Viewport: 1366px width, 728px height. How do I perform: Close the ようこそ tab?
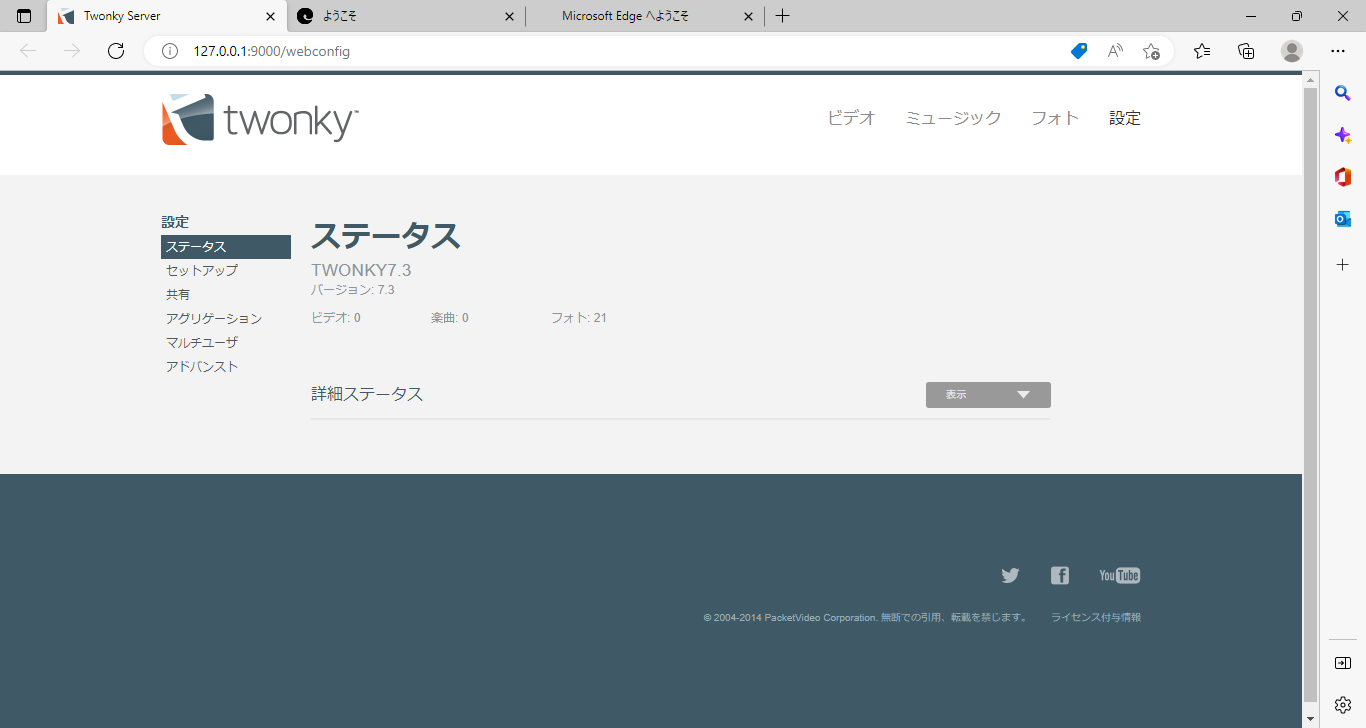click(x=509, y=16)
